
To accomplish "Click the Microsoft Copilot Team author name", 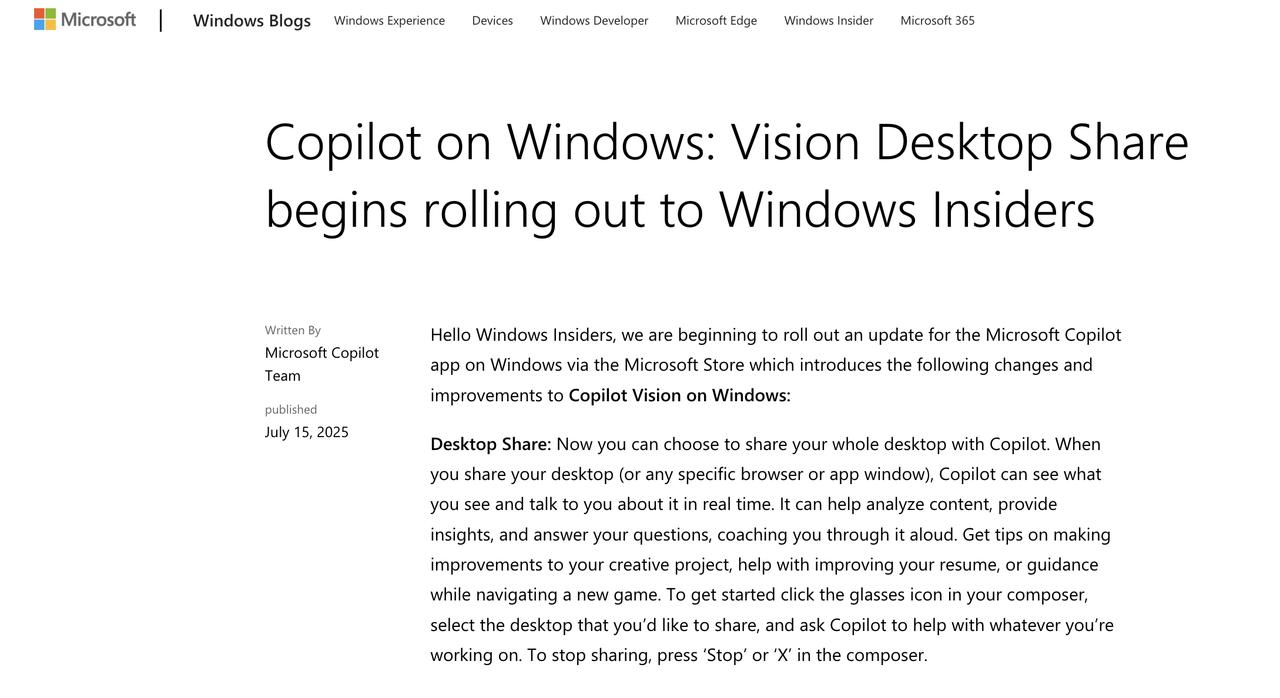I will [x=322, y=364].
